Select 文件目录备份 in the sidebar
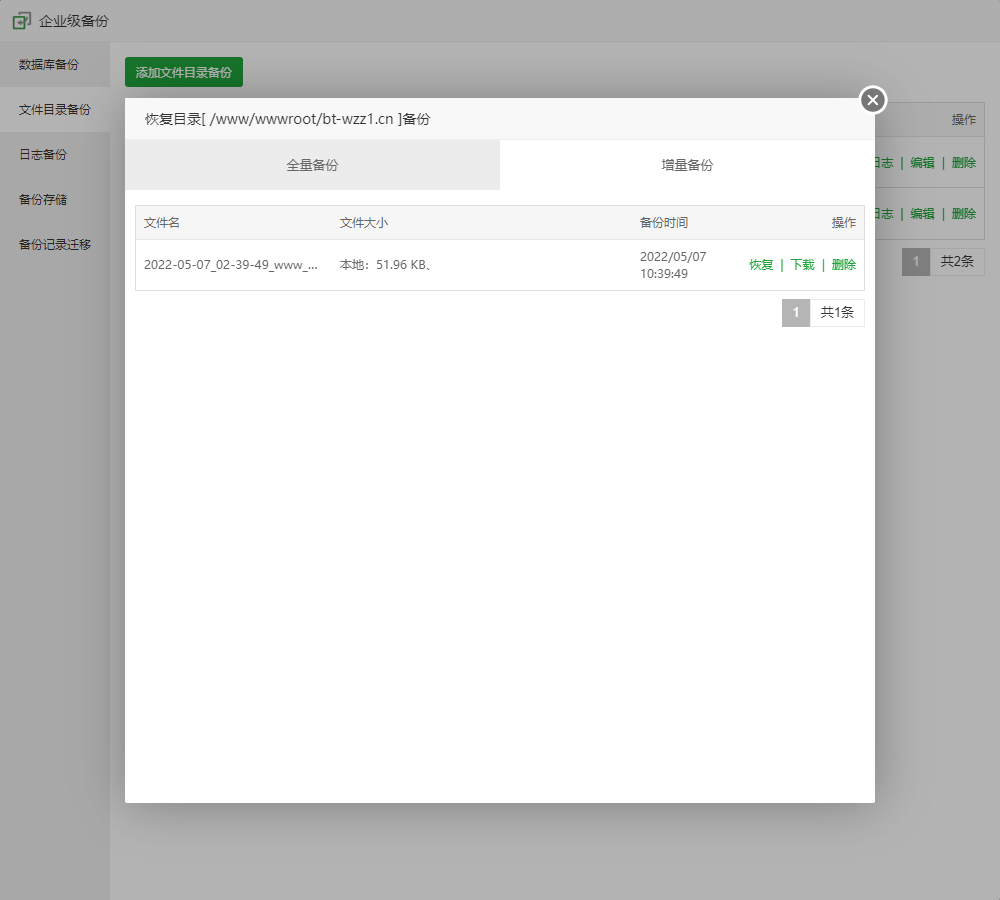 [54, 110]
